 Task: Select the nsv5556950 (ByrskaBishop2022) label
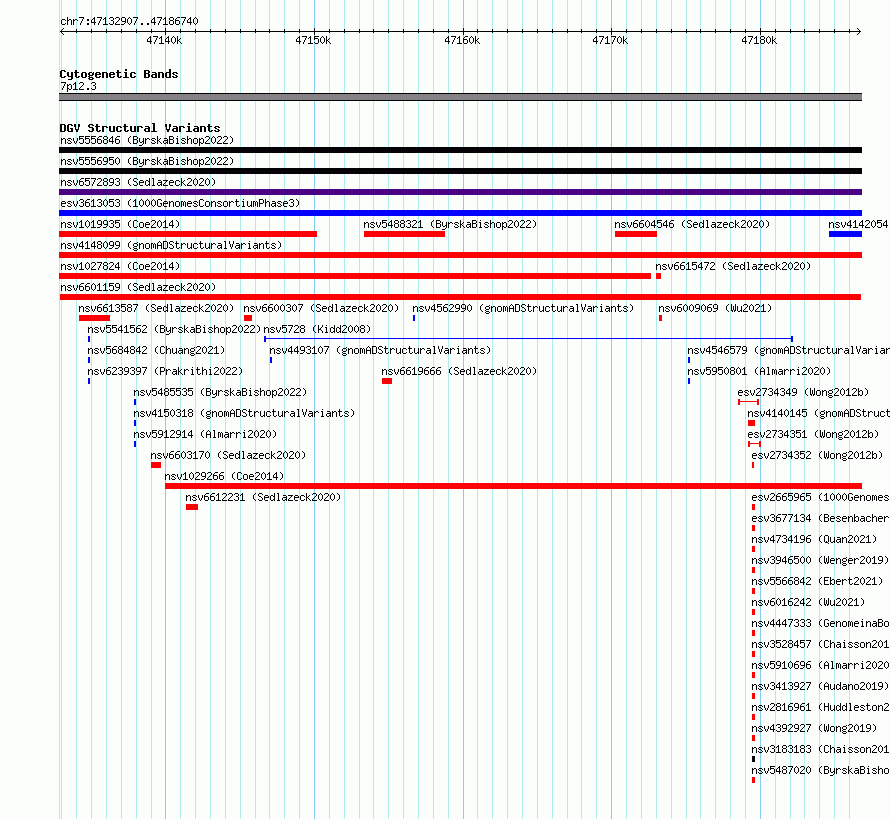point(147,161)
